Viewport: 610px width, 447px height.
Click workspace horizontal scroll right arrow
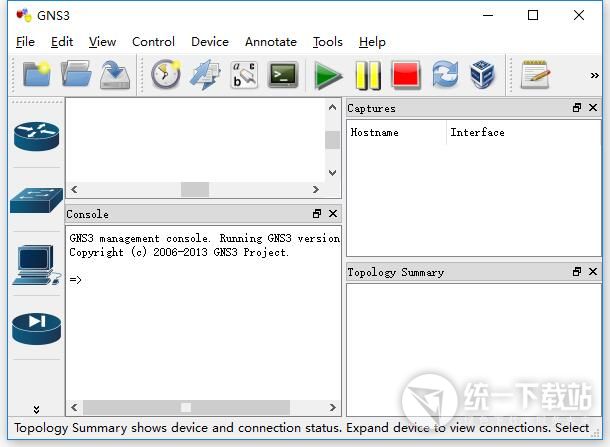coord(316,189)
